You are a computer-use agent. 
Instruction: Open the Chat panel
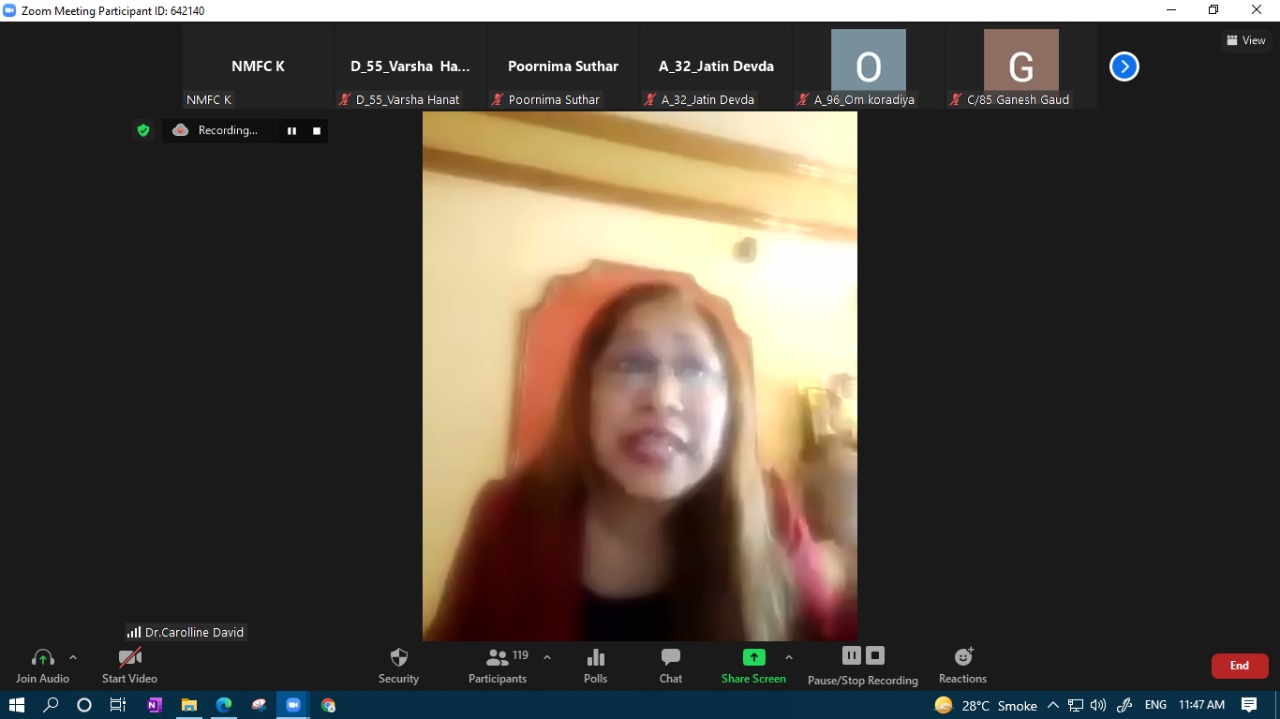670,665
